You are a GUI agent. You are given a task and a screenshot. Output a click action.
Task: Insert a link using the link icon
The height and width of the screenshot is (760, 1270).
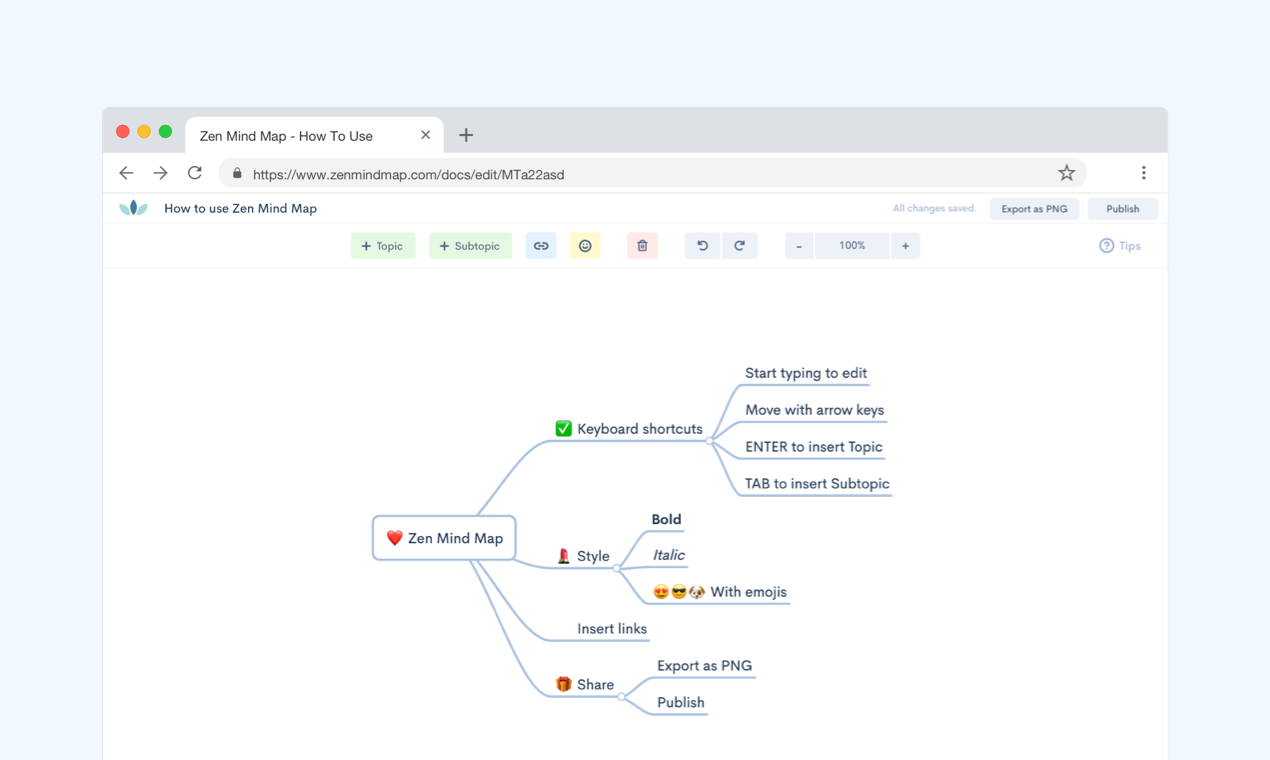(x=541, y=245)
